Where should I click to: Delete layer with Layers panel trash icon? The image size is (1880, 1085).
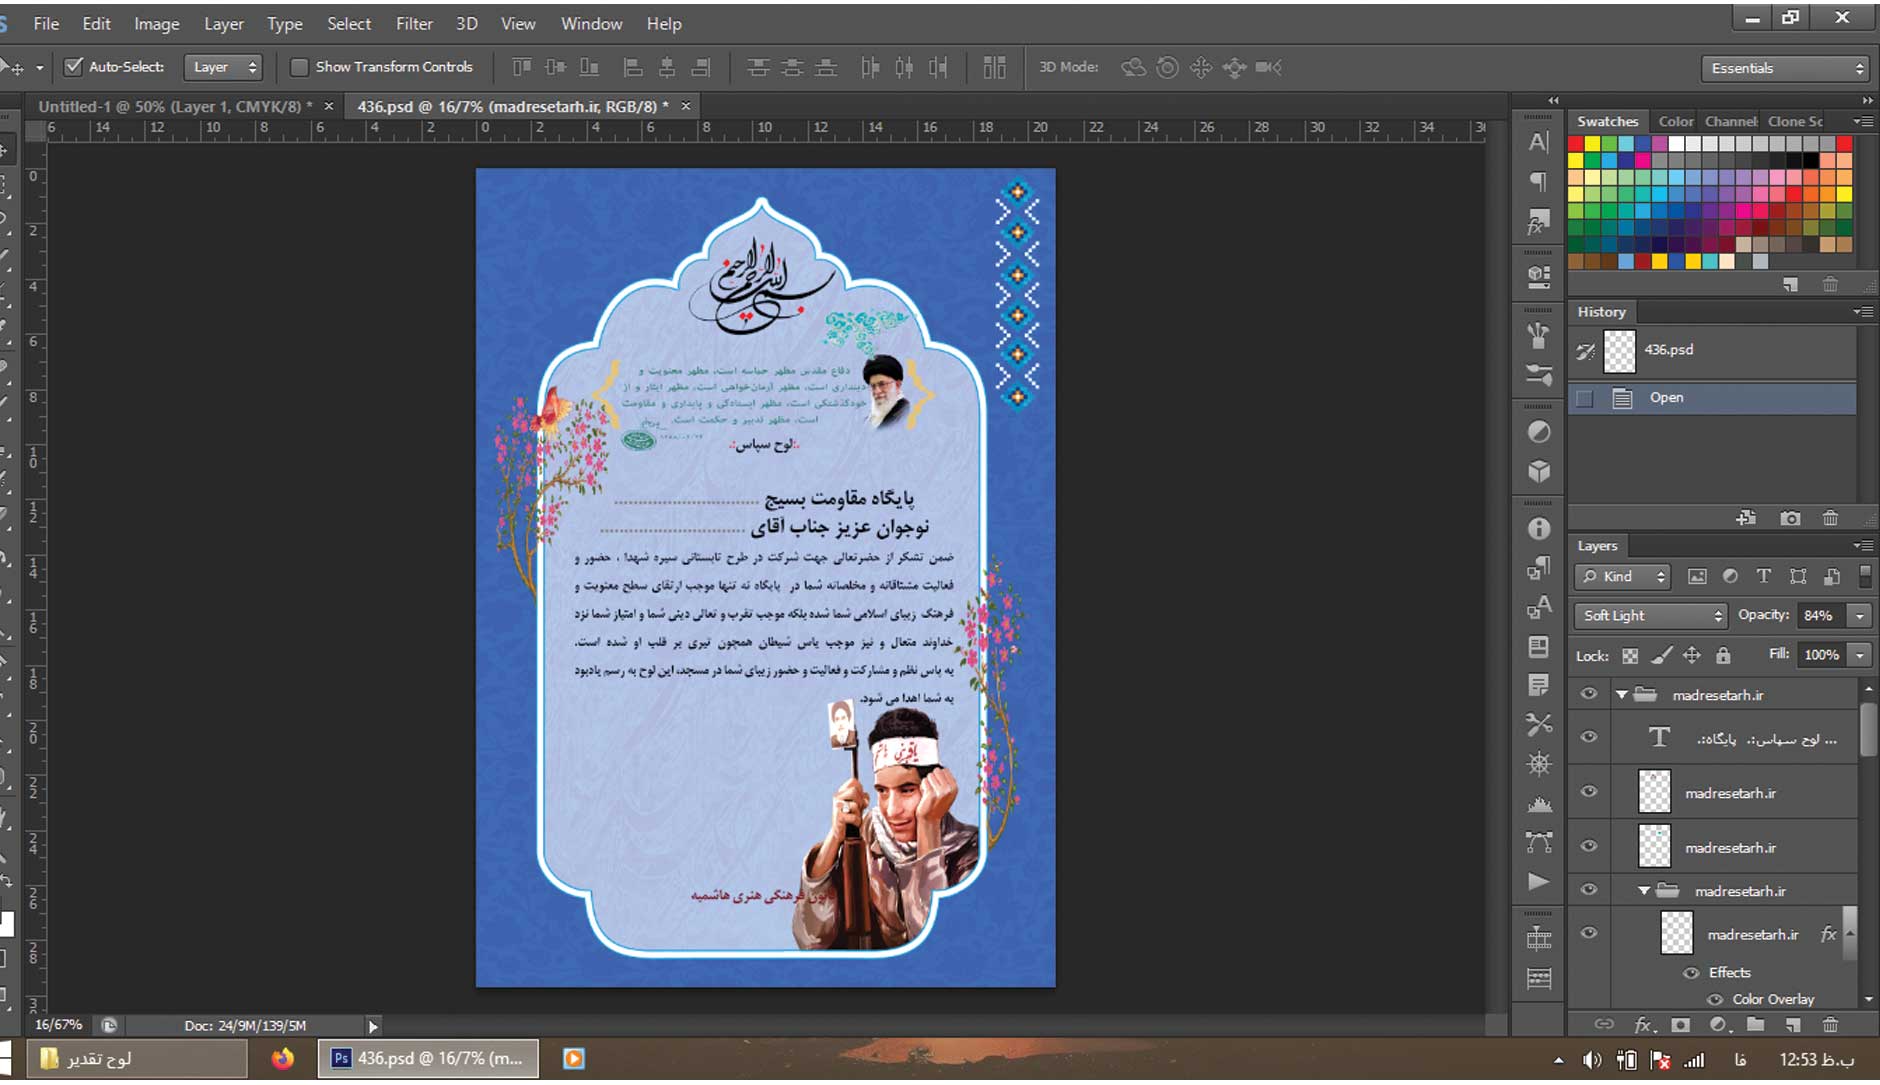coord(1830,1024)
